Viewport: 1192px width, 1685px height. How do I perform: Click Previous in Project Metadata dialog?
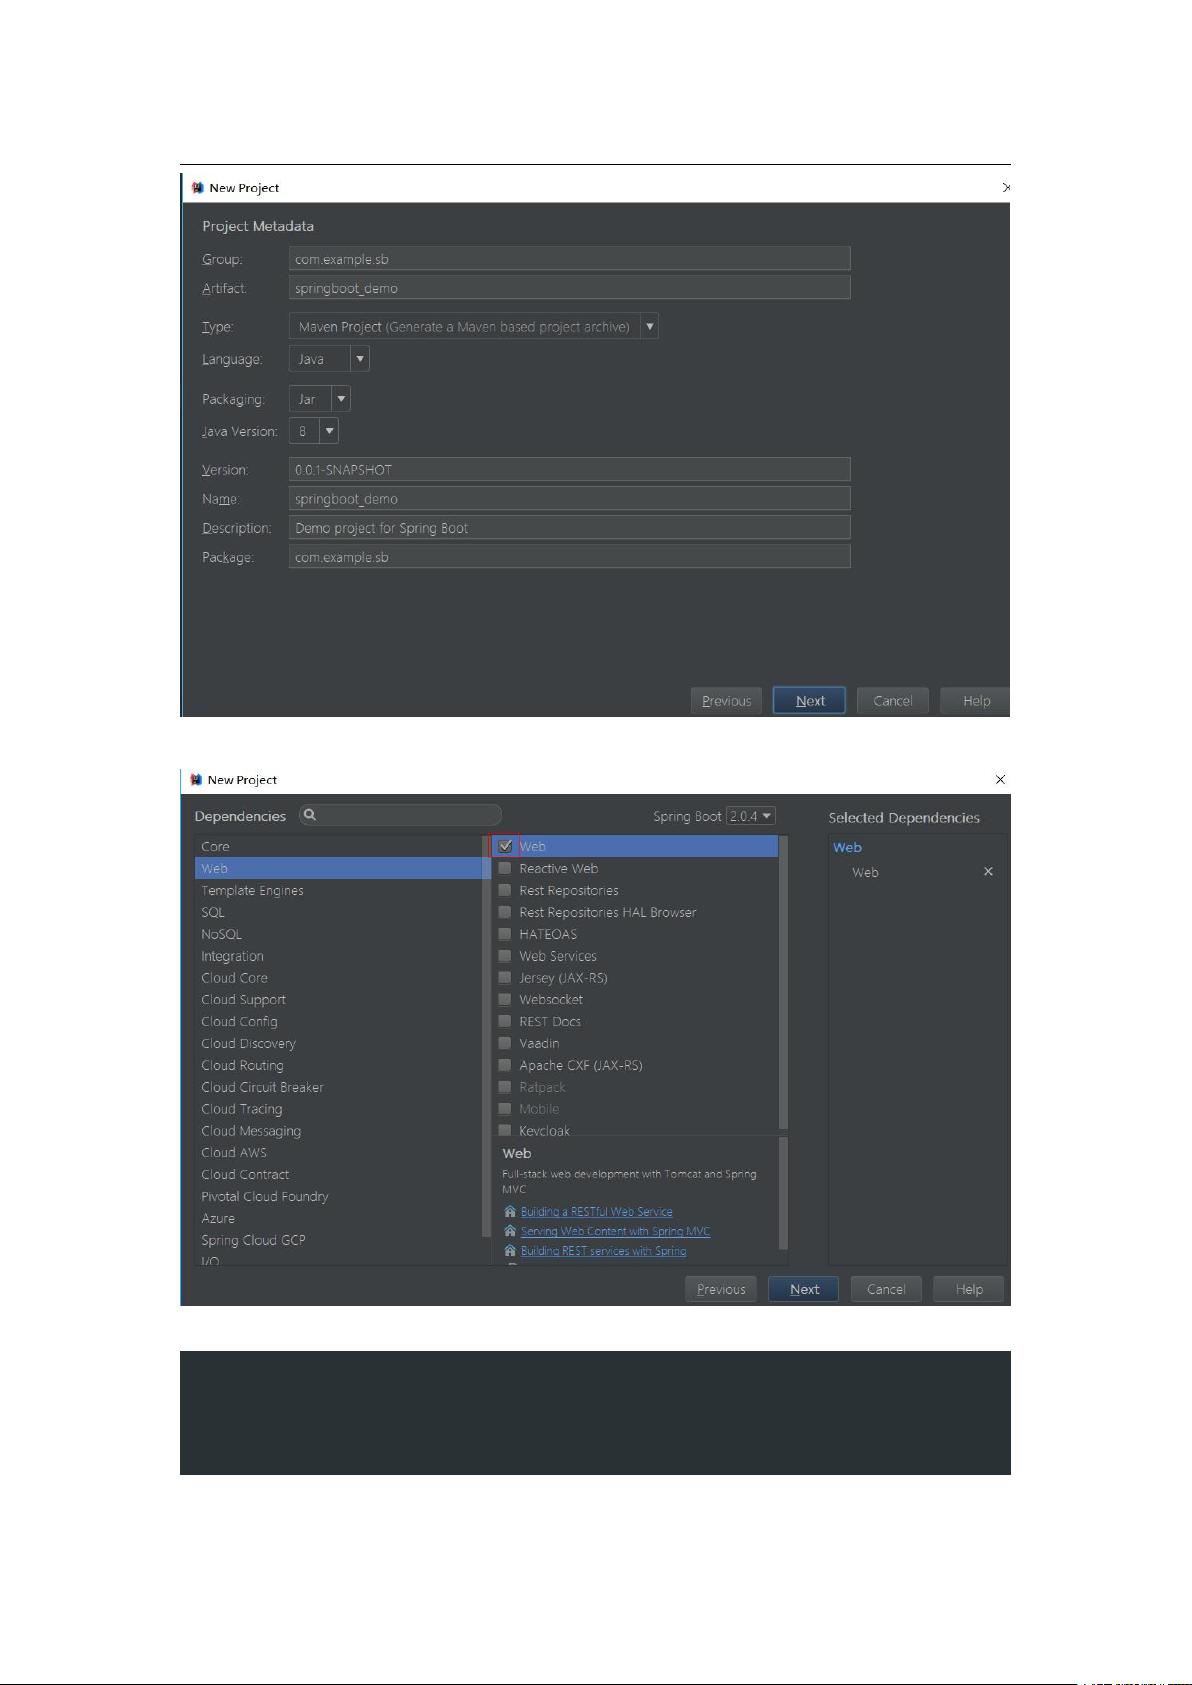click(726, 700)
